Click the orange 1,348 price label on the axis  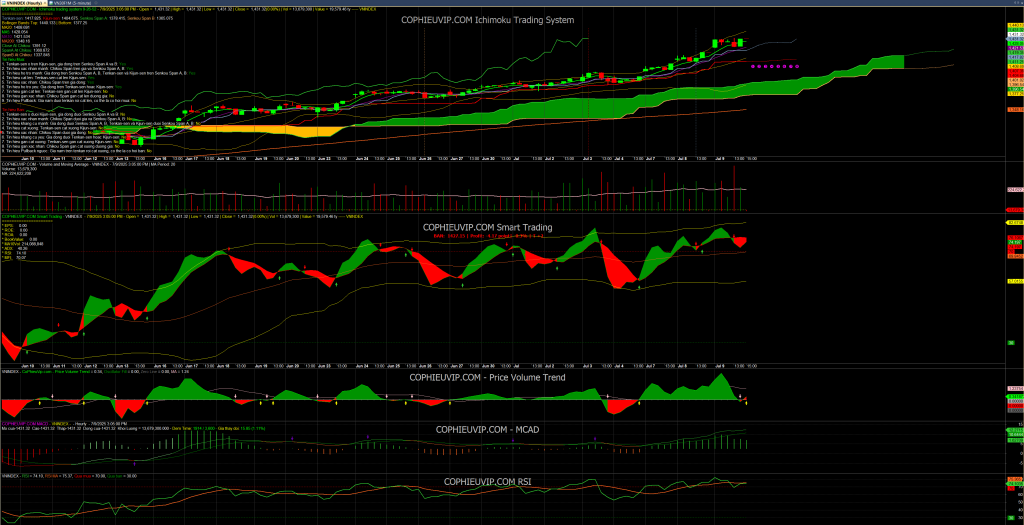(x=1016, y=109)
